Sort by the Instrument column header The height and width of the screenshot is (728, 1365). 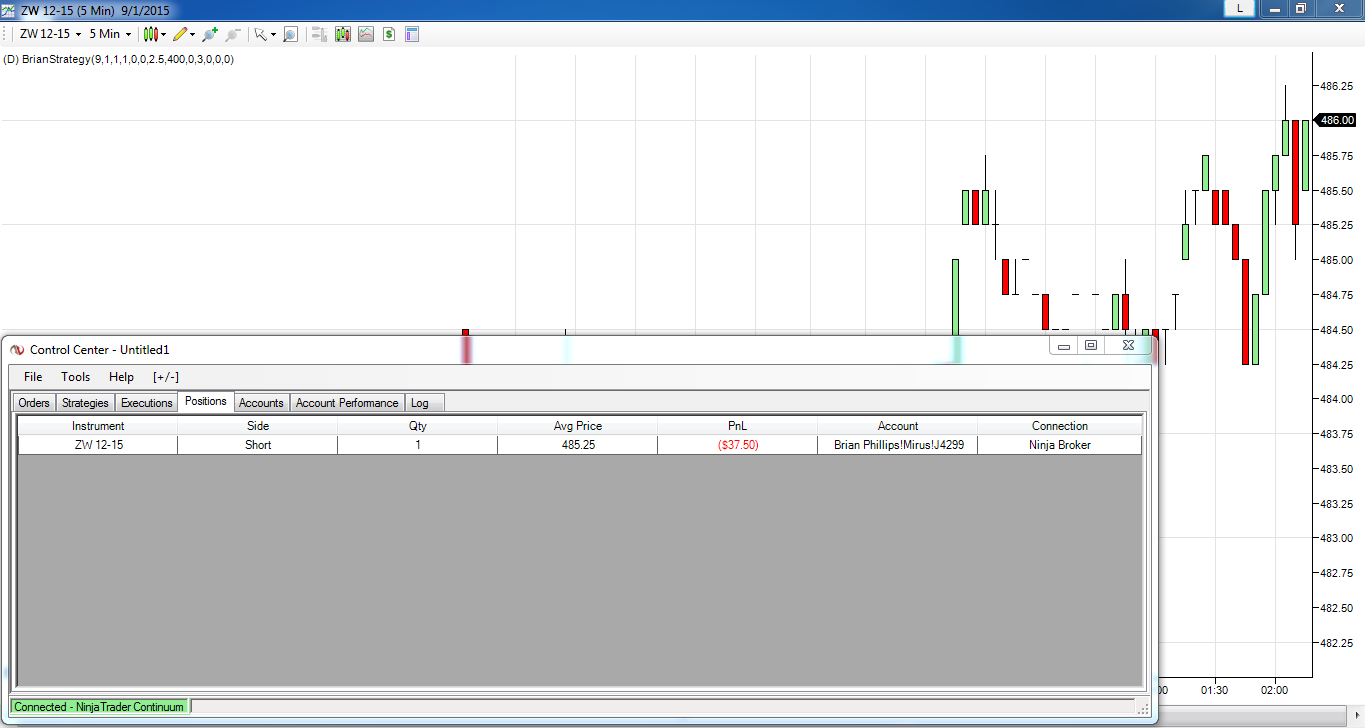98,426
